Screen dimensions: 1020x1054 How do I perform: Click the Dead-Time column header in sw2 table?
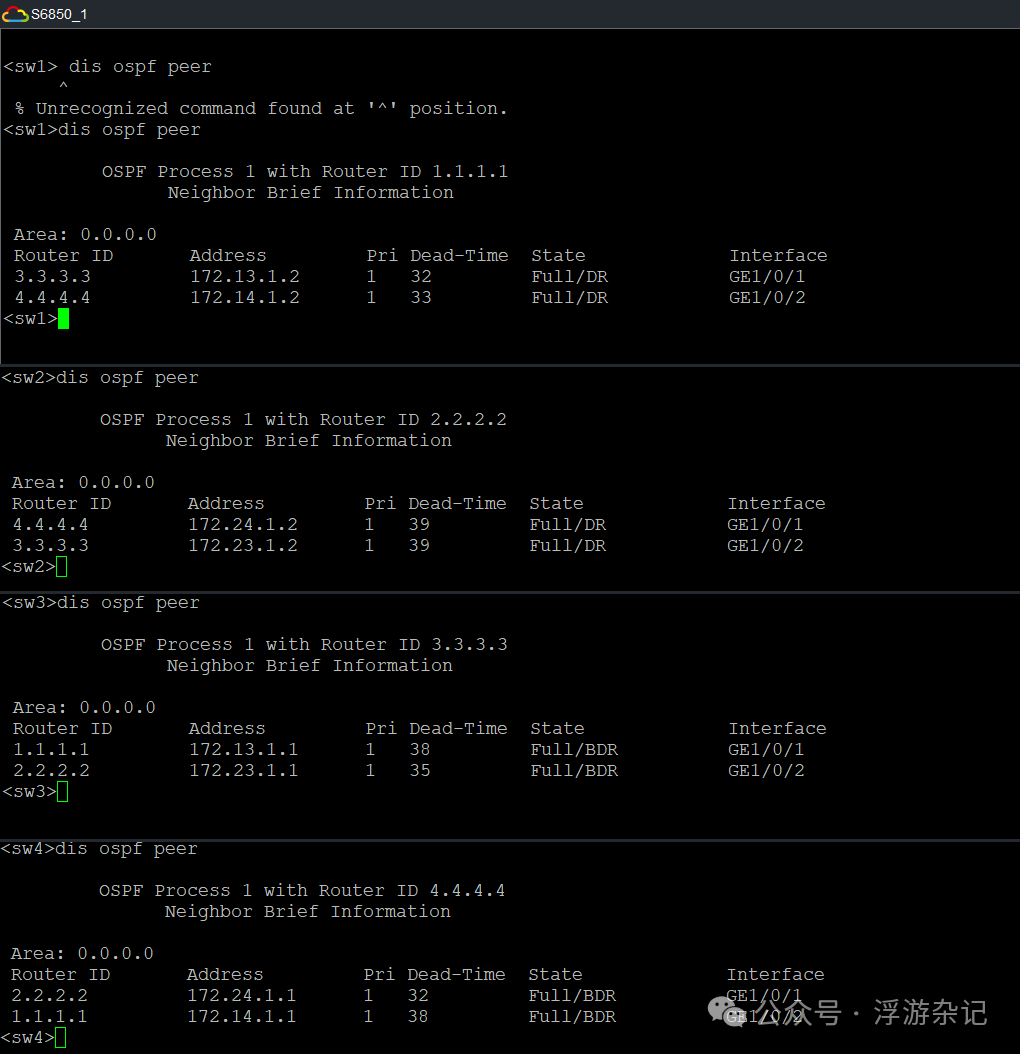click(457, 503)
